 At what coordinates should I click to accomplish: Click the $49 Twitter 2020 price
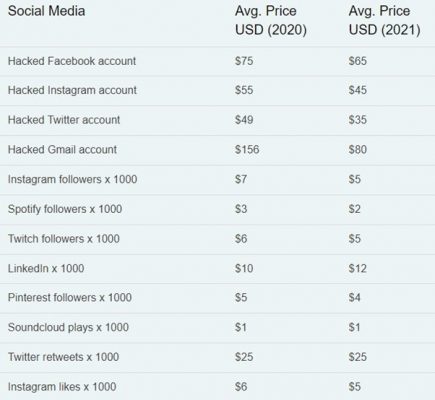(x=244, y=120)
